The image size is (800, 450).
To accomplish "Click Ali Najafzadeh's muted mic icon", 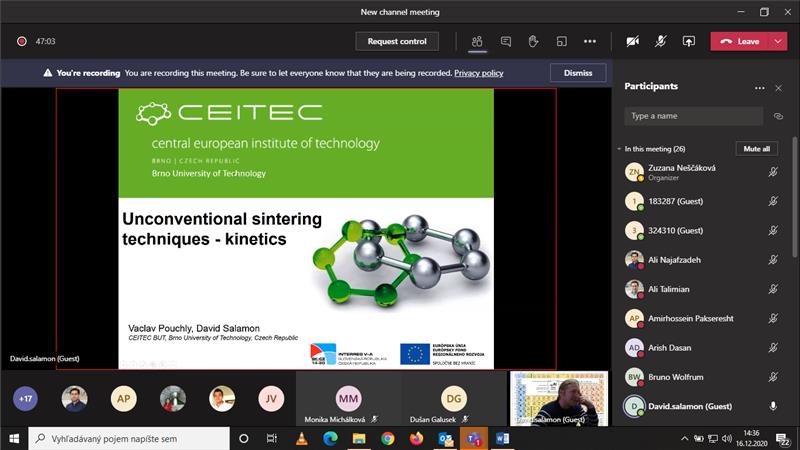I will 773,260.
